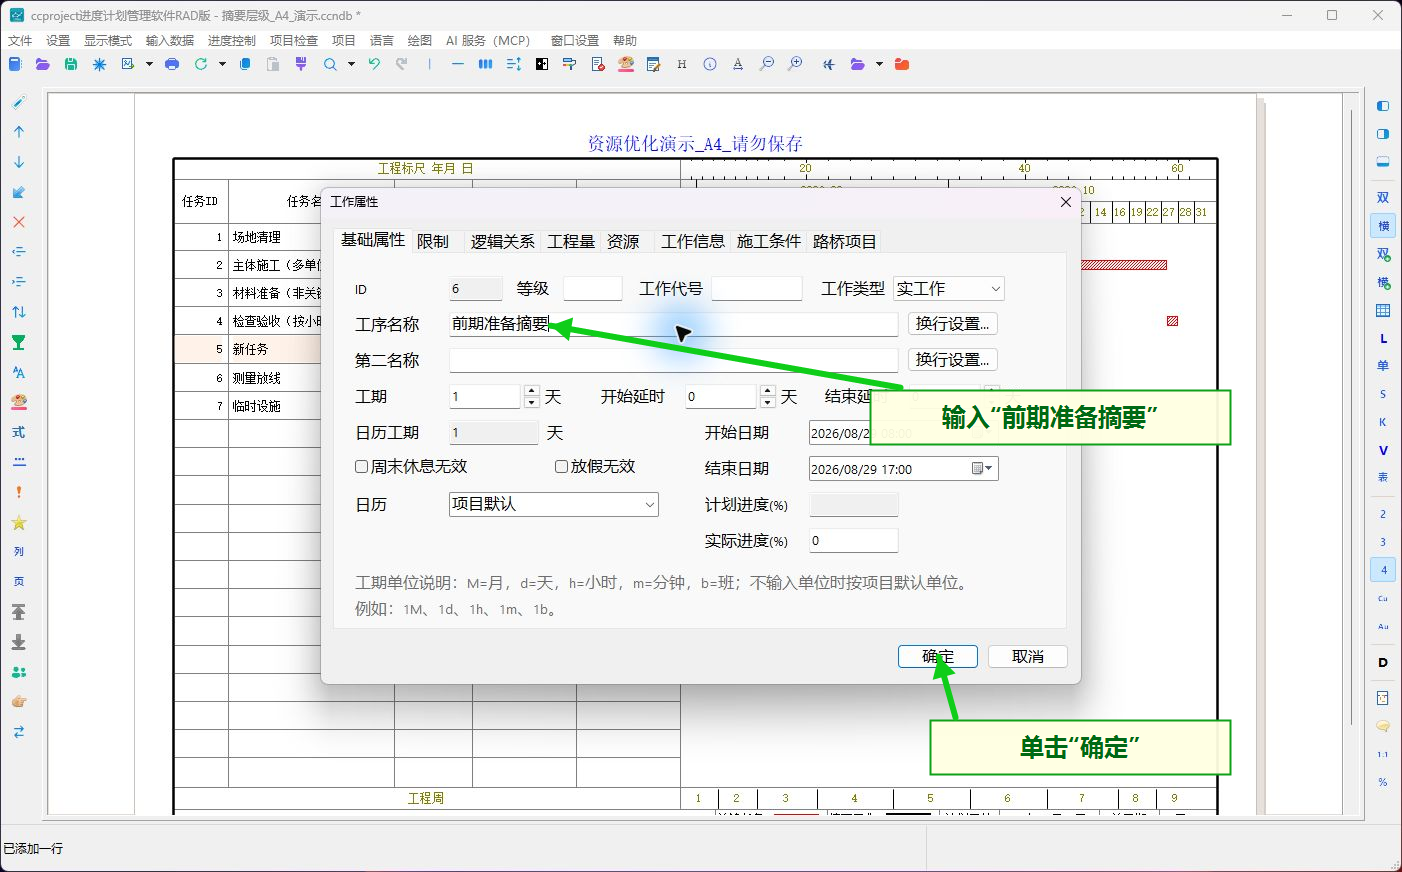Image resolution: width=1402 pixels, height=872 pixels.
Task: Click the blue asterisk new toolbar icon
Action: click(99, 64)
